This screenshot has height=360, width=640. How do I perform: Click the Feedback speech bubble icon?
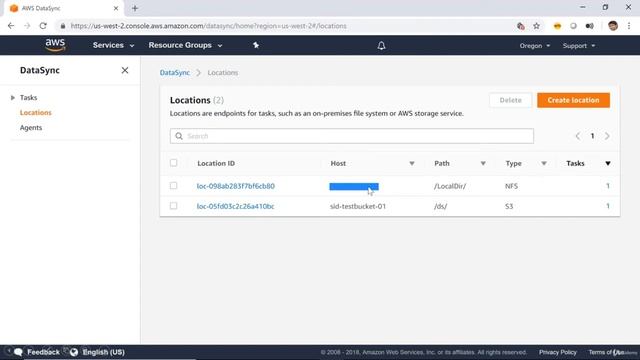tap(18, 352)
